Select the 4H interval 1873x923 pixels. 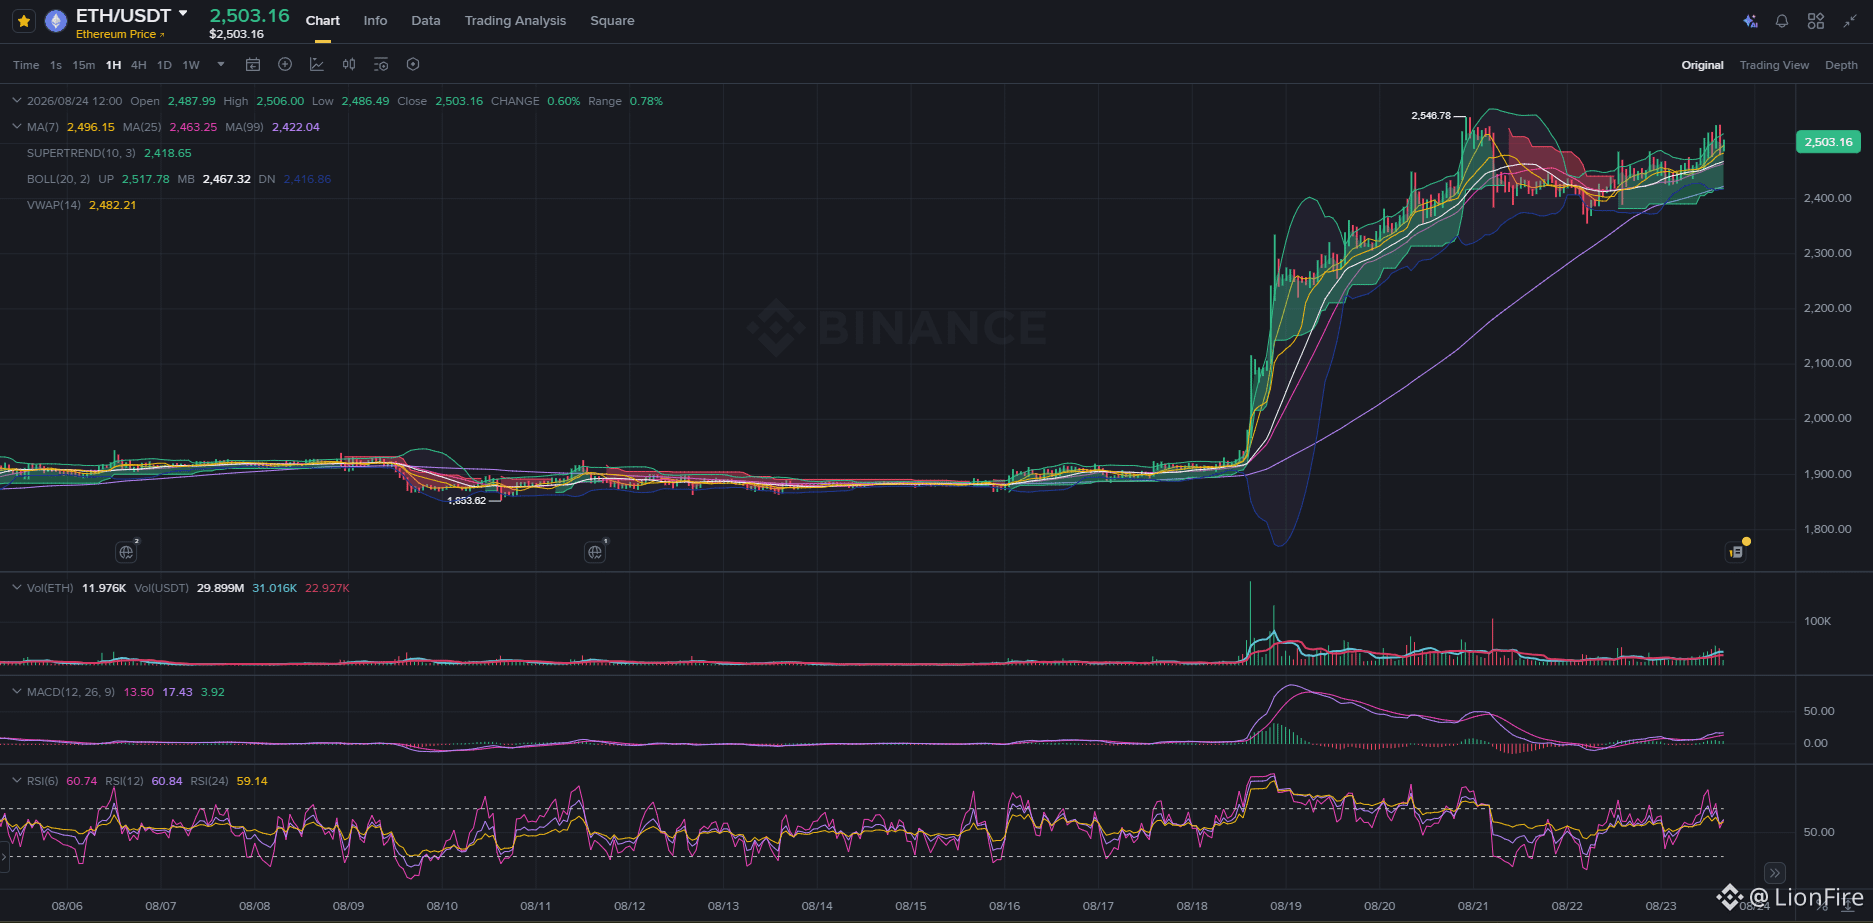coord(139,65)
